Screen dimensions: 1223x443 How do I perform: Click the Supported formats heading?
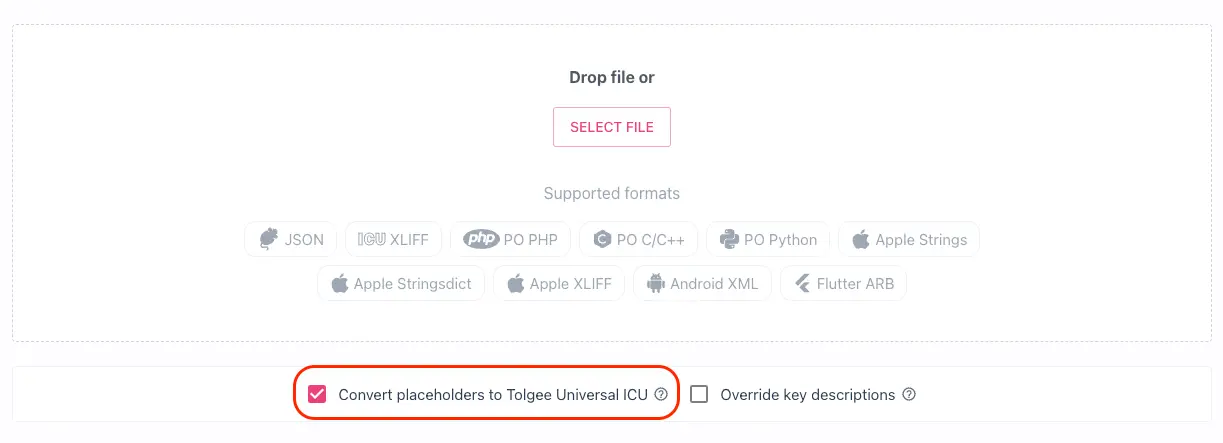611,193
